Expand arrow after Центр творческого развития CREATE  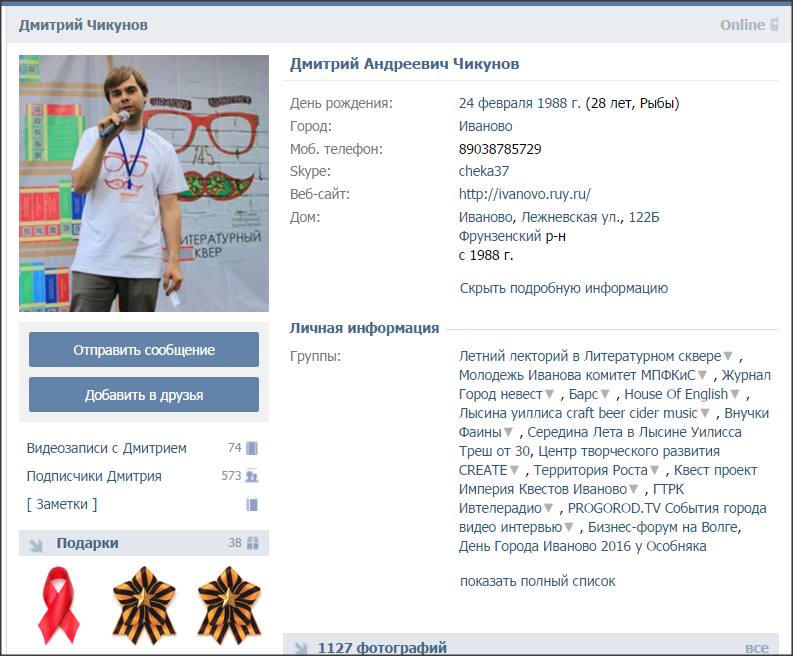pos(514,470)
